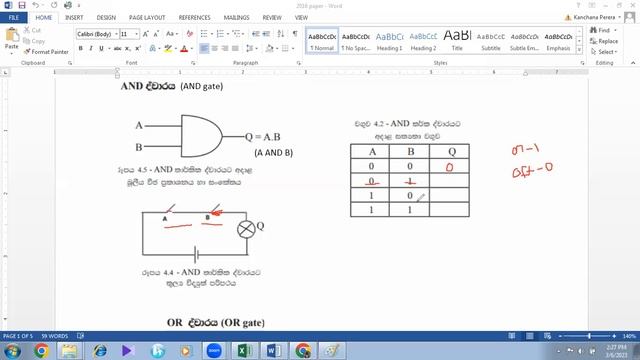Switch to Web Layout view icon
This screenshot has height=360, width=640.
coord(547,336)
